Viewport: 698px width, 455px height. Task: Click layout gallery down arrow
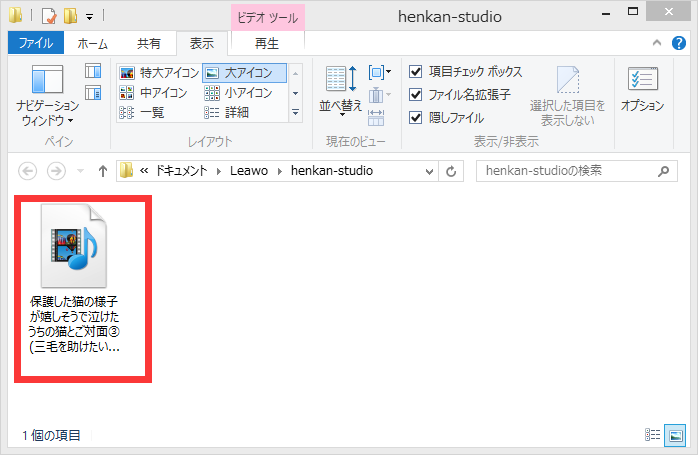296,93
